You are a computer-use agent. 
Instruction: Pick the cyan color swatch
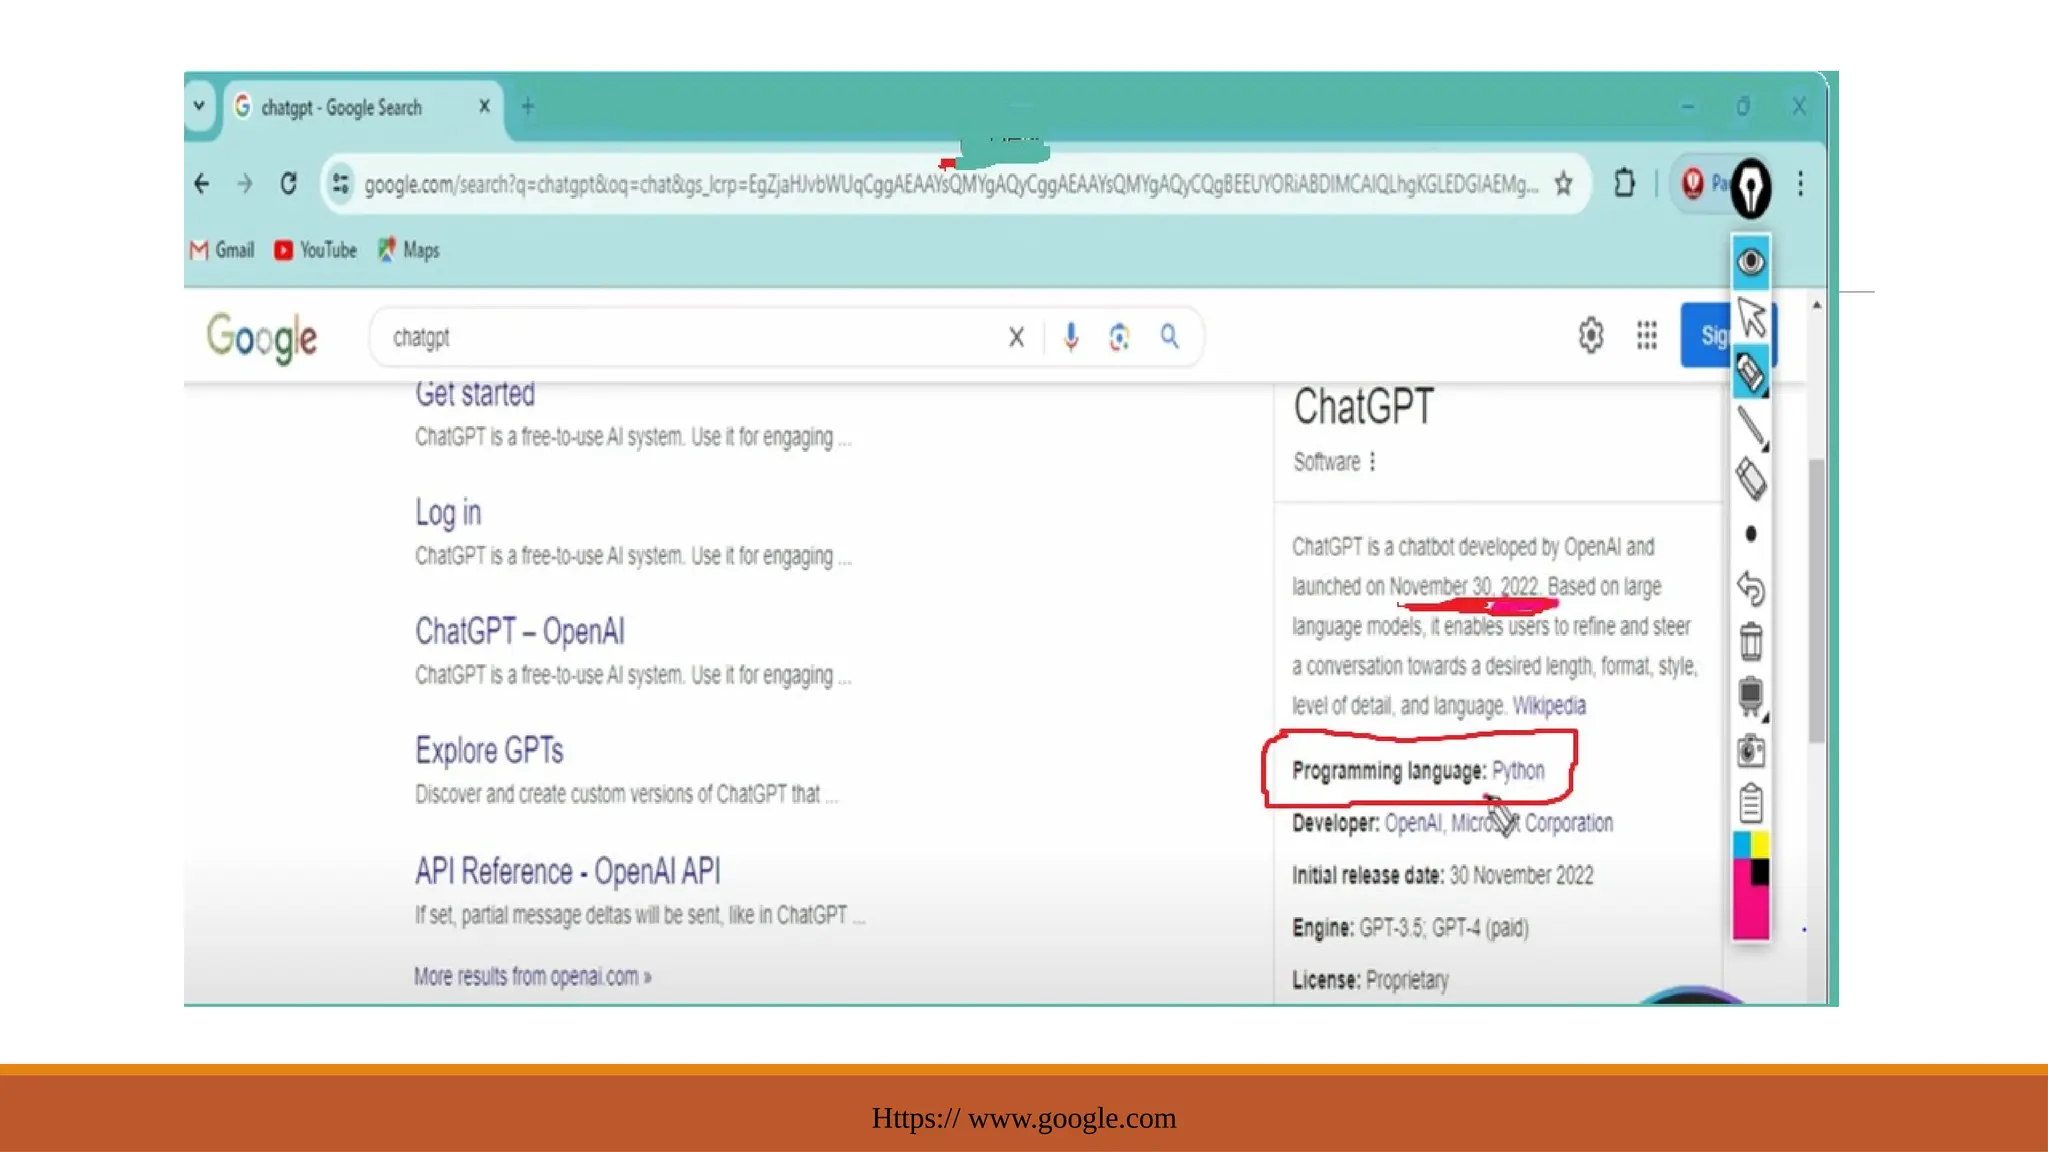(1741, 845)
